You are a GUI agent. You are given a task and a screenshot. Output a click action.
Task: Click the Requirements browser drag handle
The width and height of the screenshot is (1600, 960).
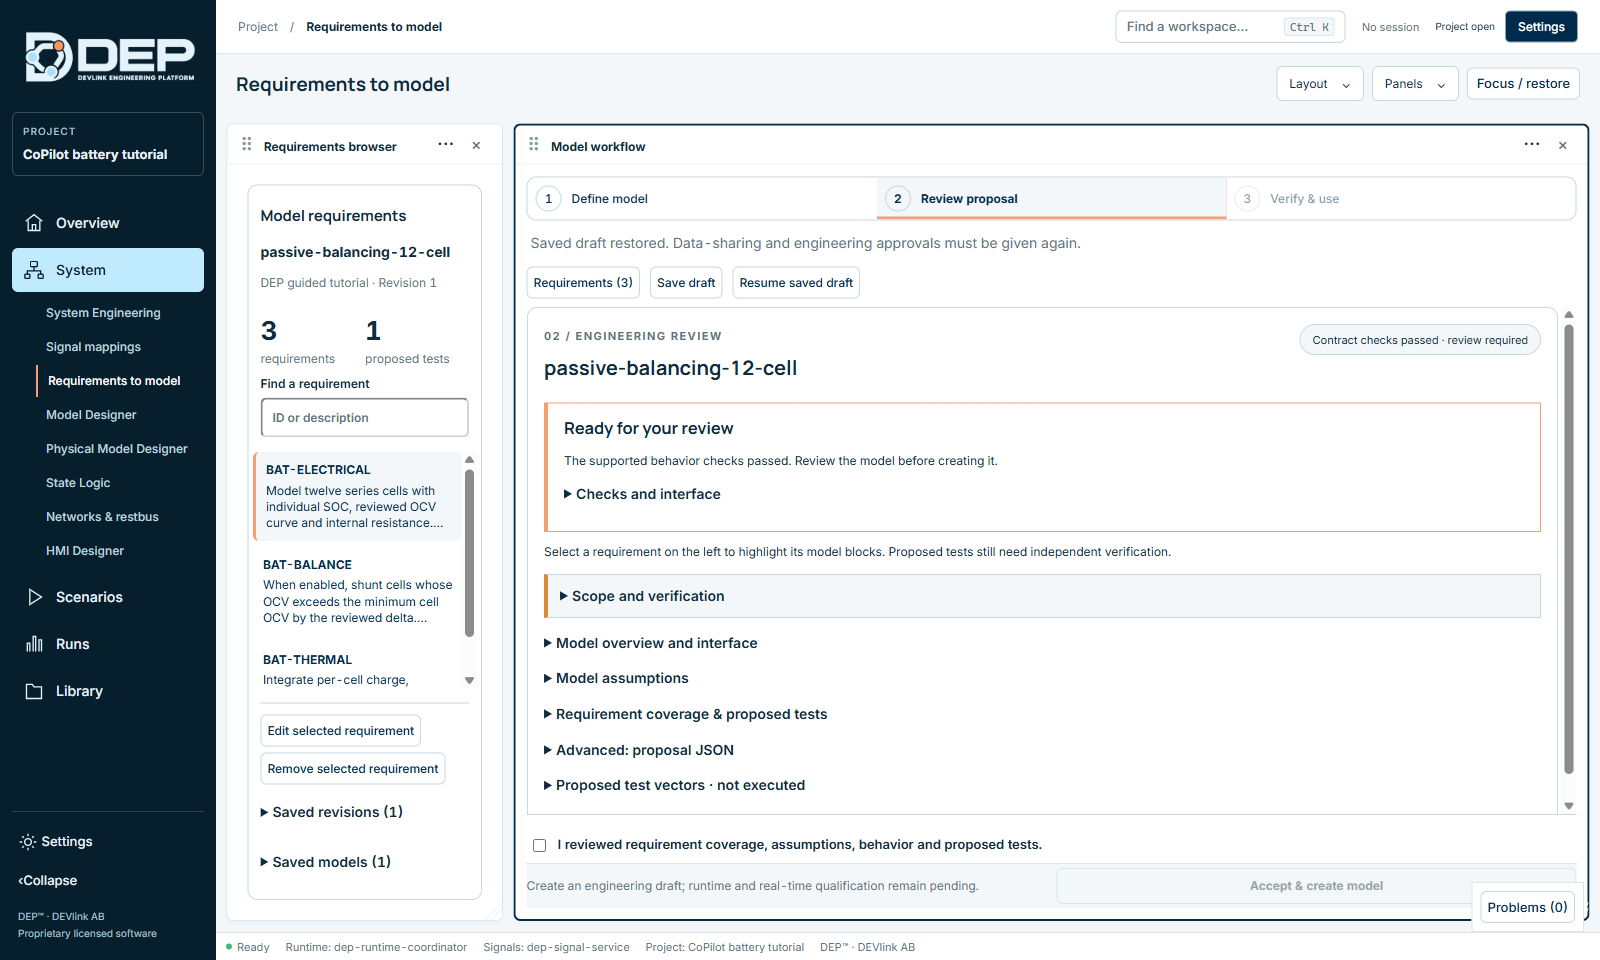247,145
